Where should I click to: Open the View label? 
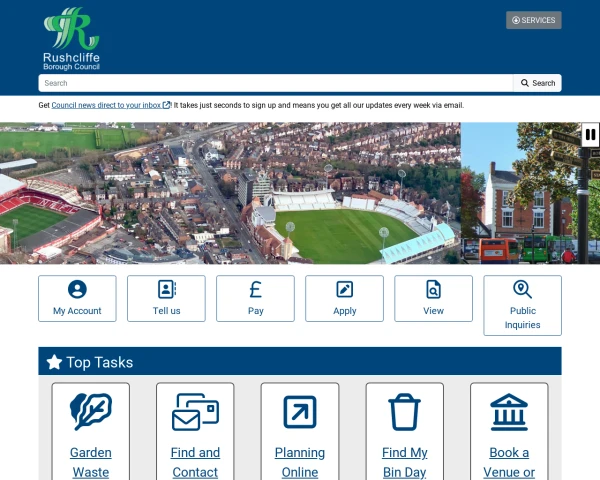pyautogui.click(x=434, y=311)
